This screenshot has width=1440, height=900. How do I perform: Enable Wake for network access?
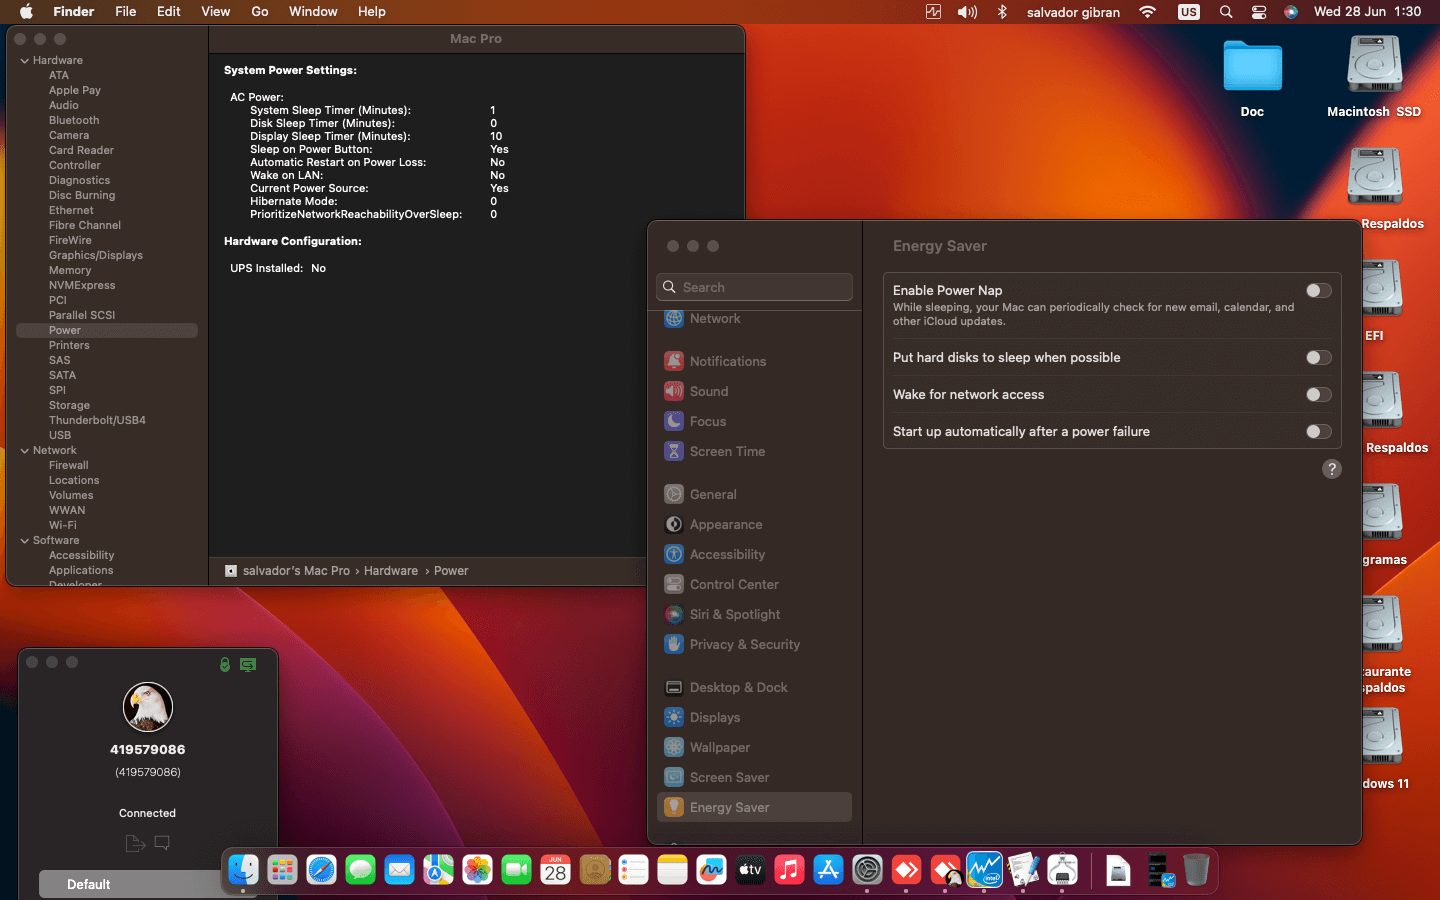click(x=1319, y=394)
